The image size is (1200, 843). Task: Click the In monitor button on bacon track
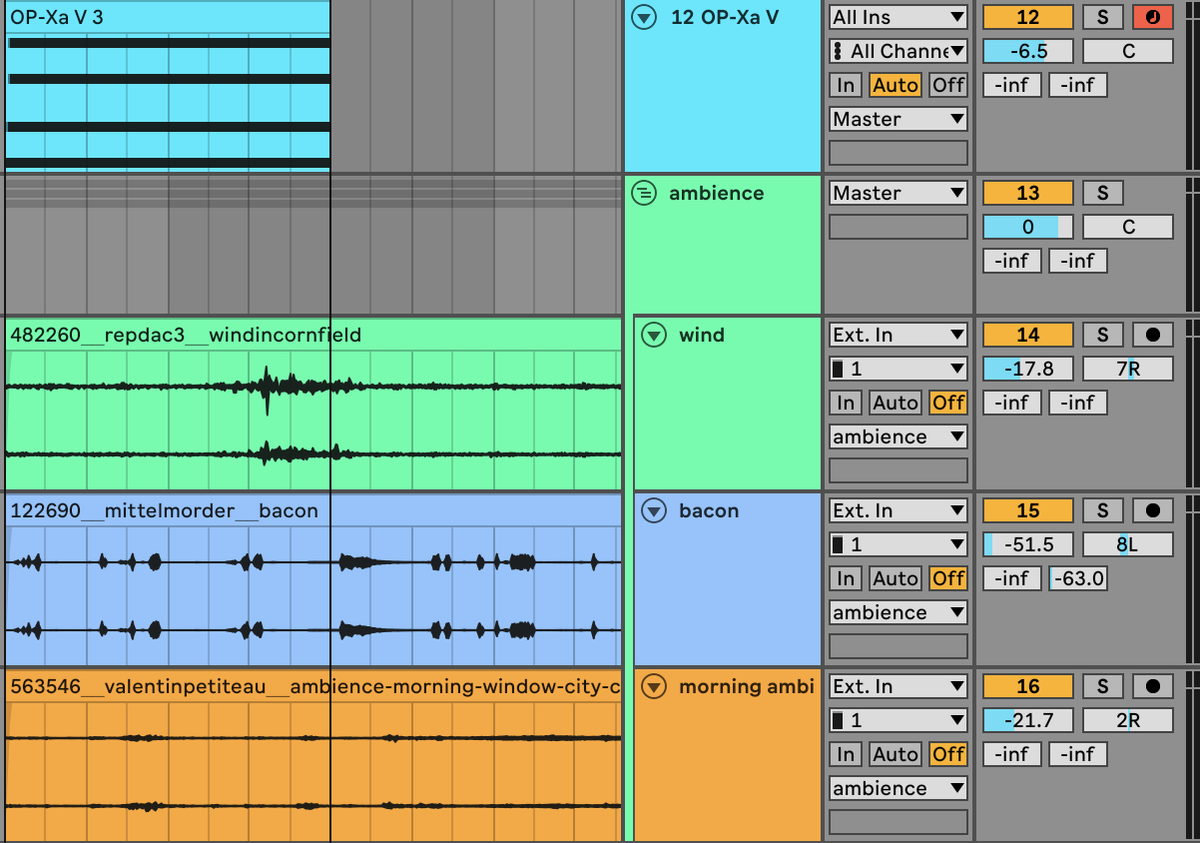tap(845, 578)
